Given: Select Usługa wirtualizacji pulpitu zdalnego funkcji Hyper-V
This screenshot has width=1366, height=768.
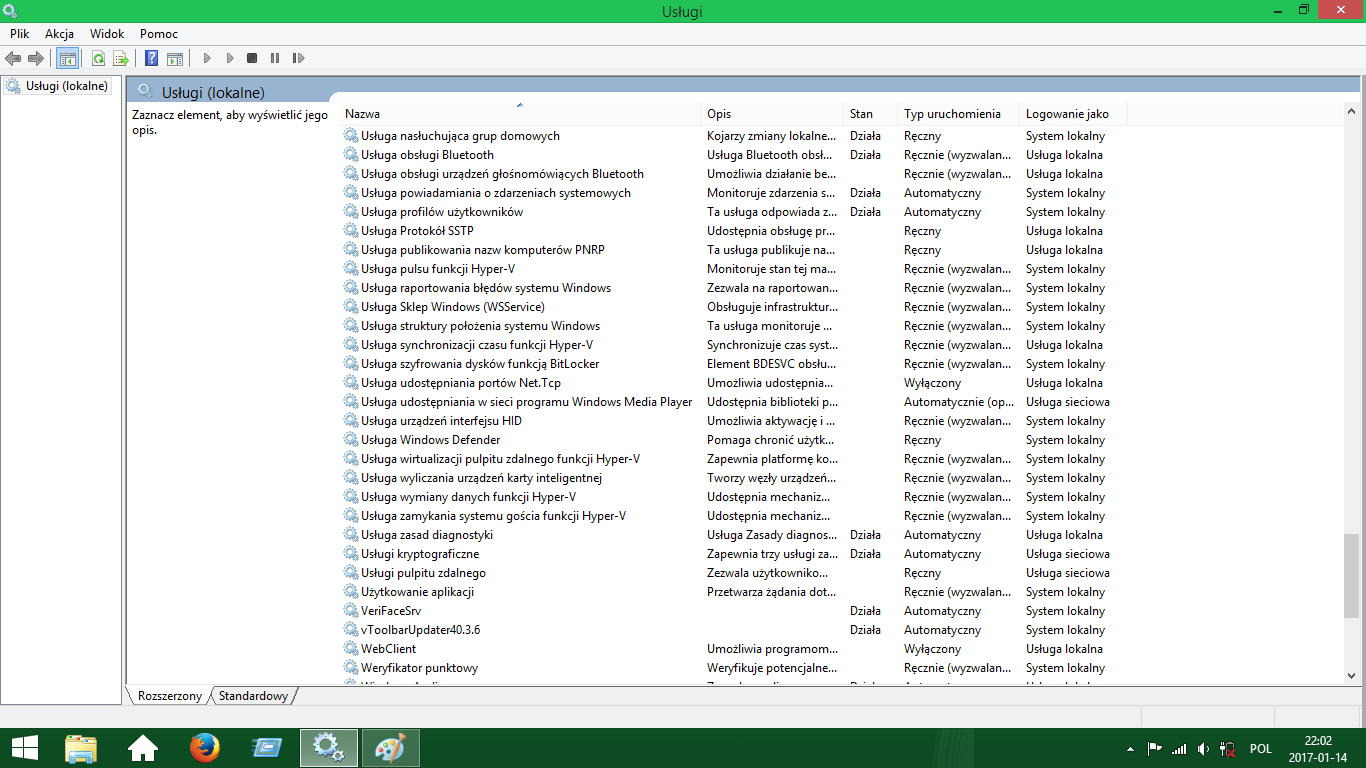Looking at the screenshot, I should point(735,459).
